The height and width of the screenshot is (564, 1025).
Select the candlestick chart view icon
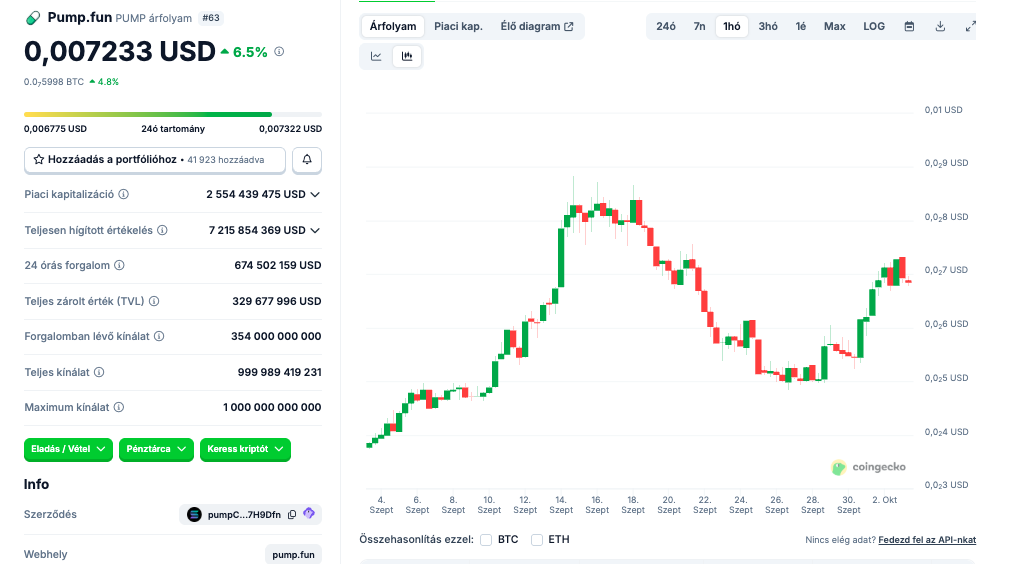pos(407,57)
